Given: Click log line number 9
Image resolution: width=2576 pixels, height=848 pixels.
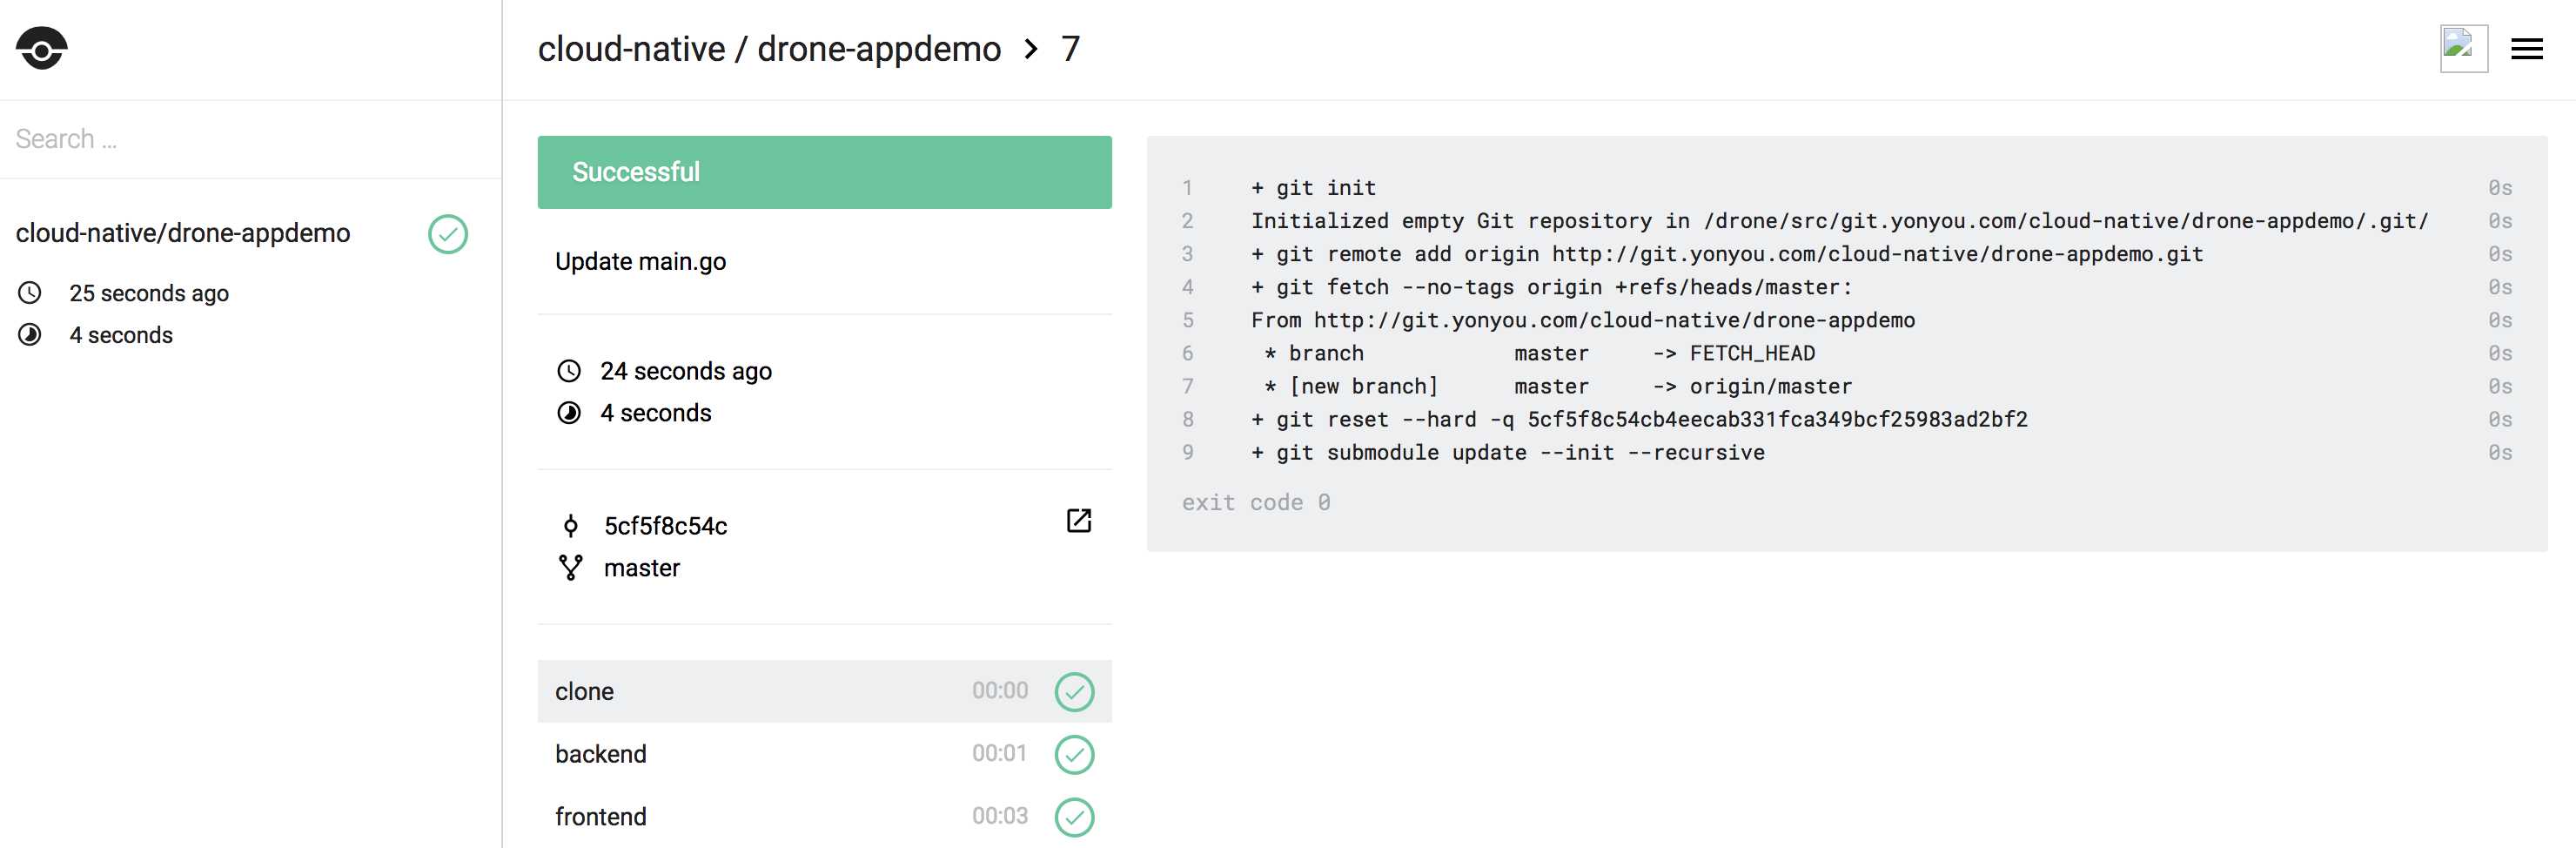Looking at the screenshot, I should [x=1187, y=452].
